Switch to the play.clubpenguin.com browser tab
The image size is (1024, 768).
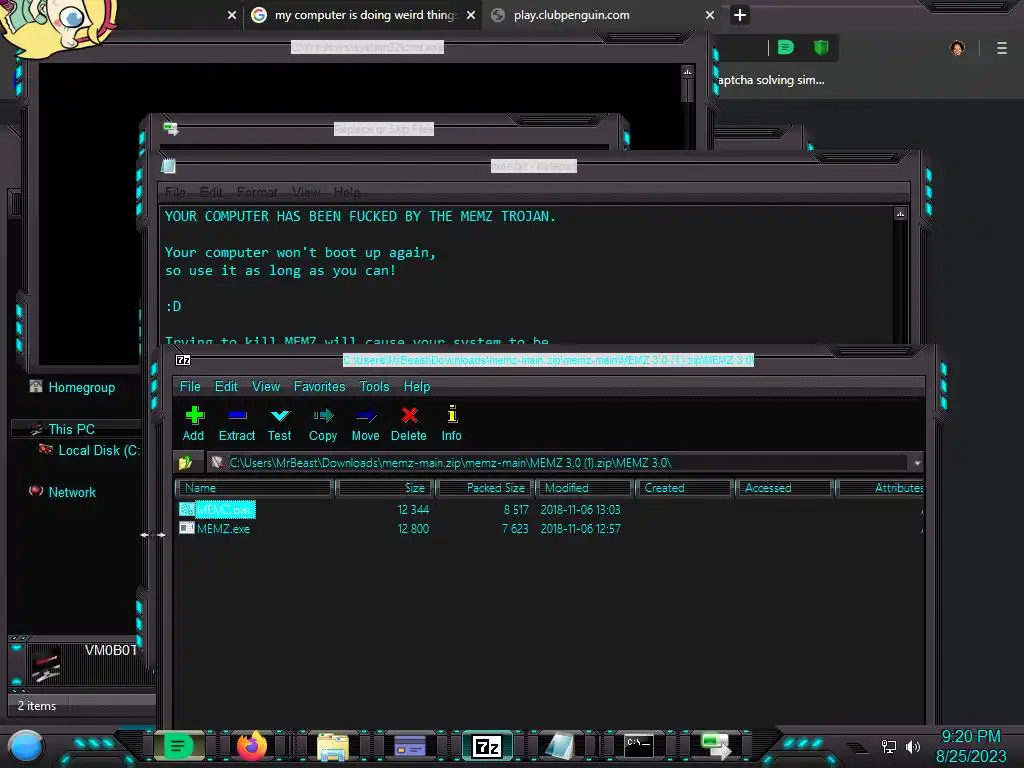point(571,15)
